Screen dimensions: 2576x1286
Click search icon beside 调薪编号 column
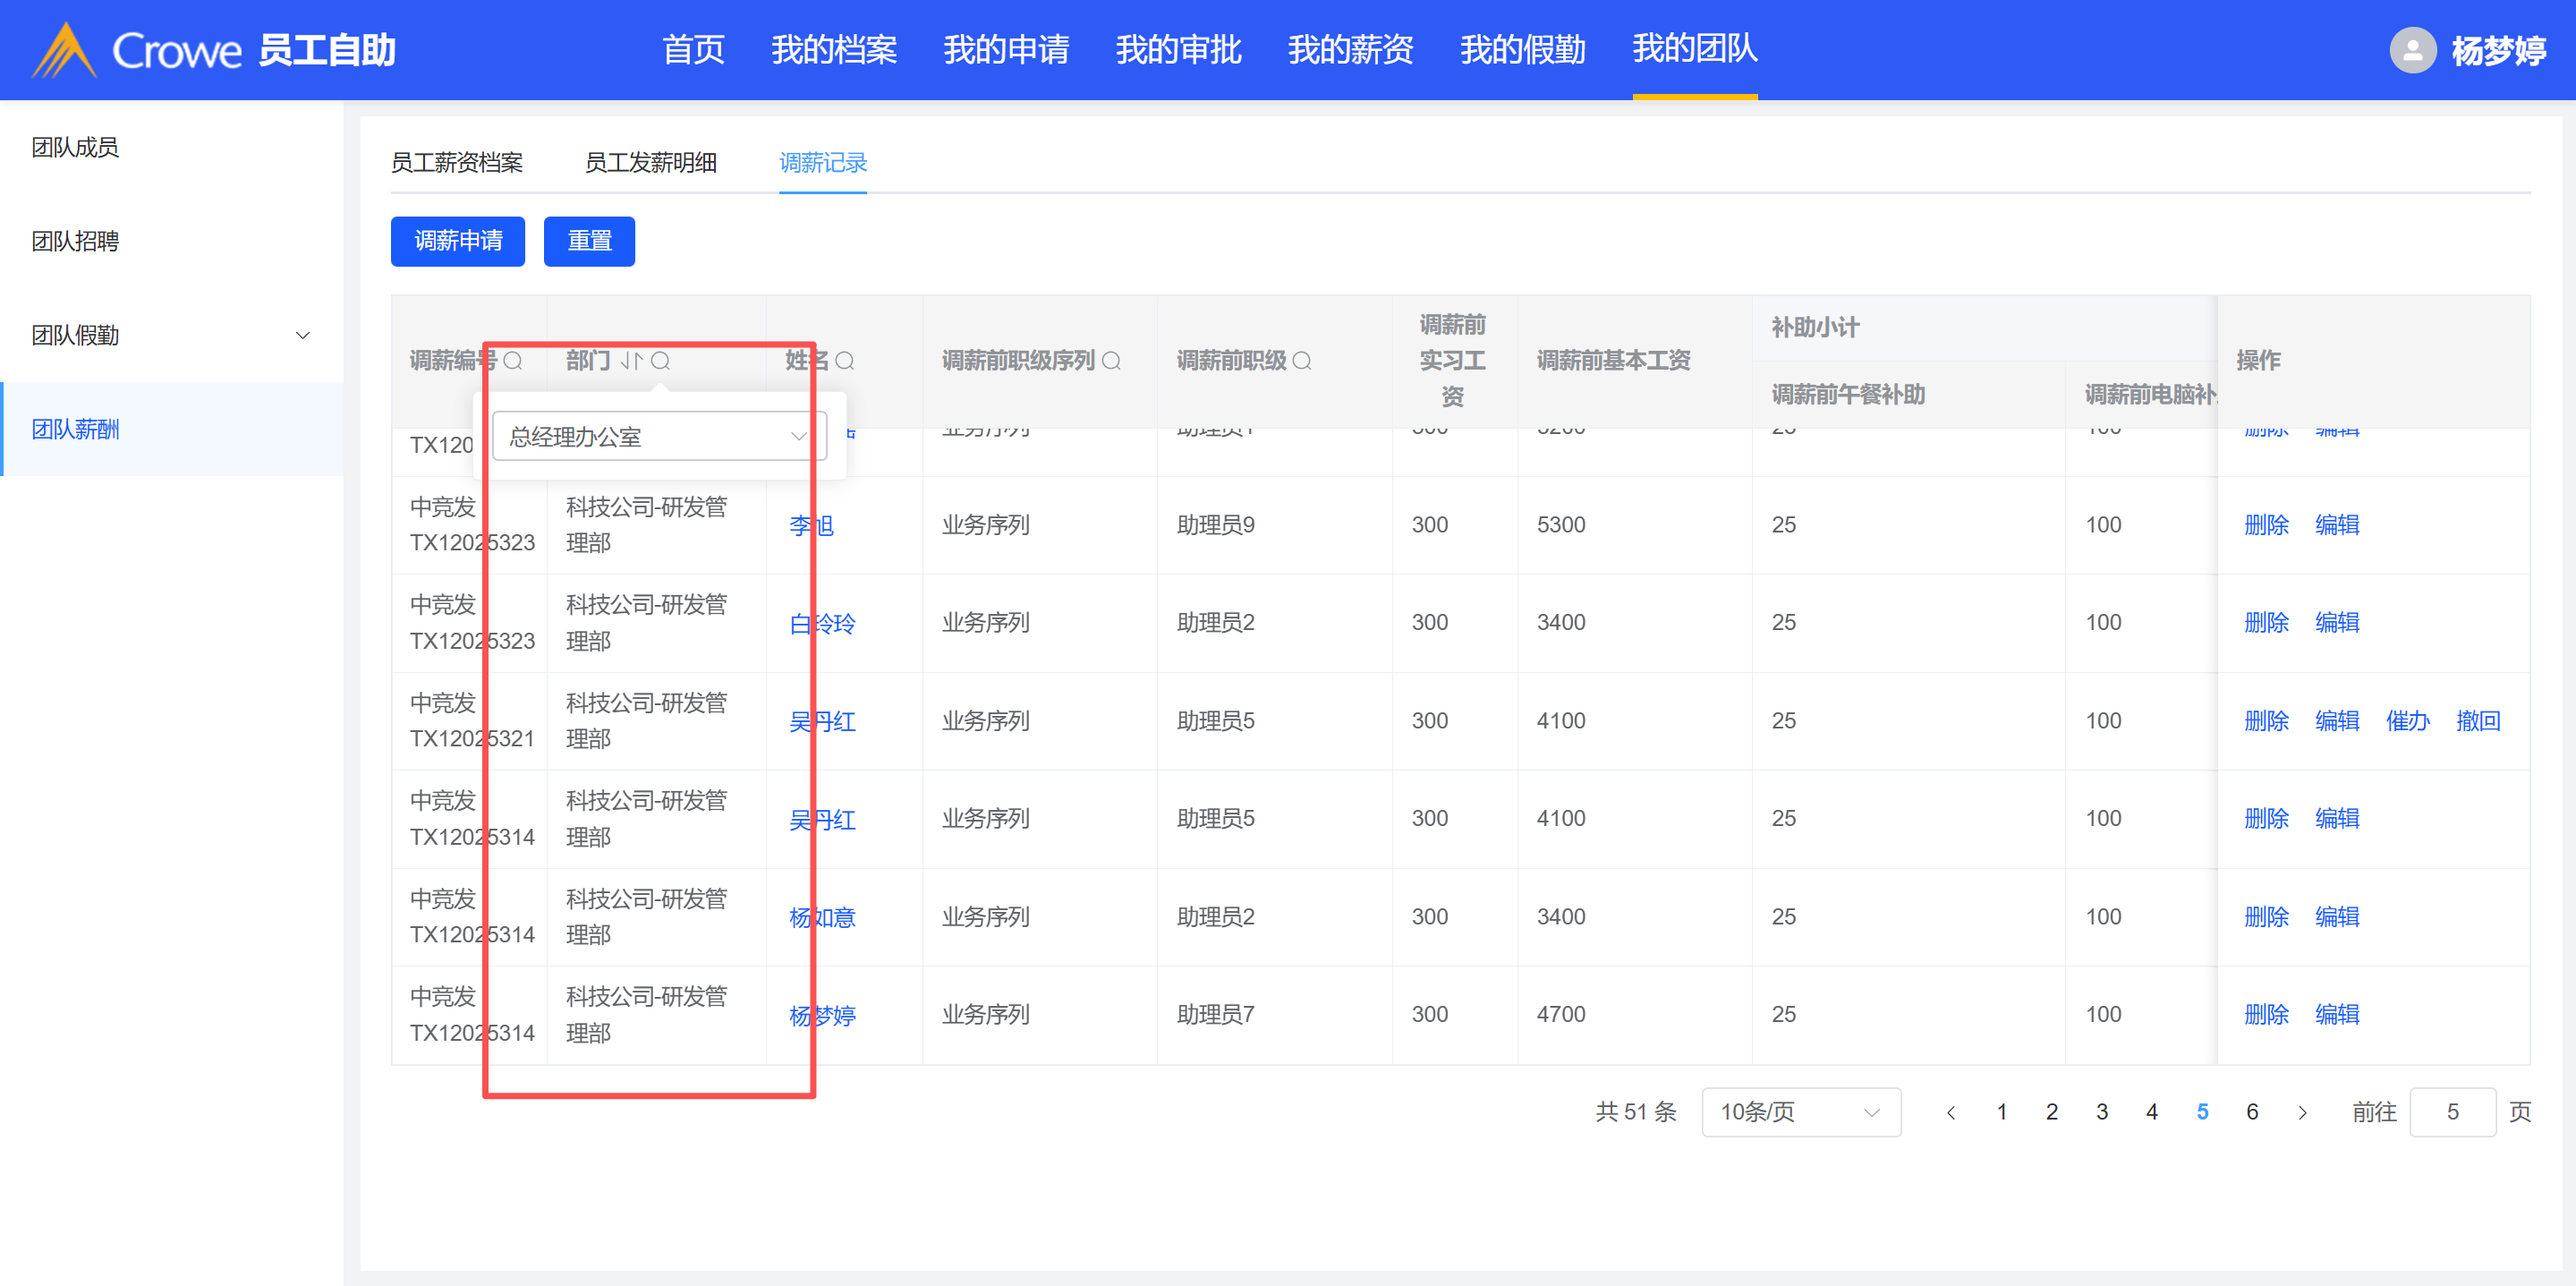[513, 361]
